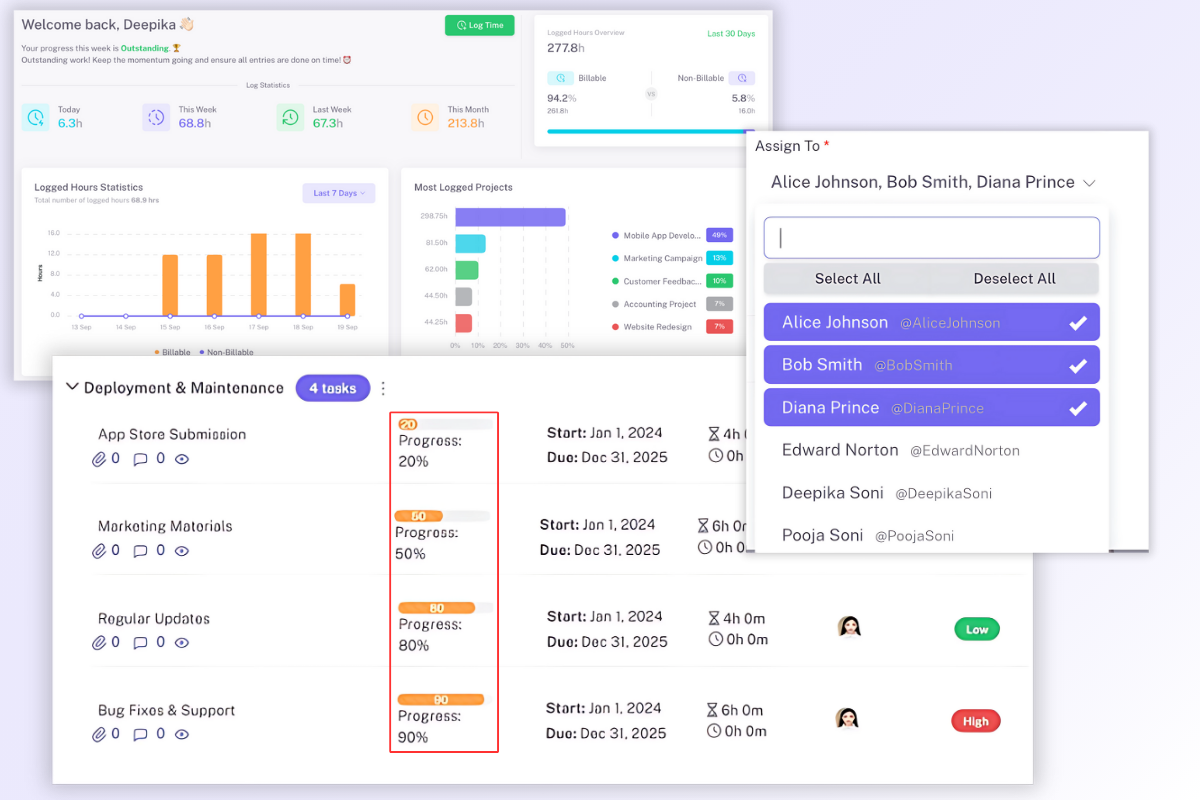Image resolution: width=1200 pixels, height=800 pixels.
Task: Open the three-dot menu beside 4 tasks
Action: click(383, 388)
